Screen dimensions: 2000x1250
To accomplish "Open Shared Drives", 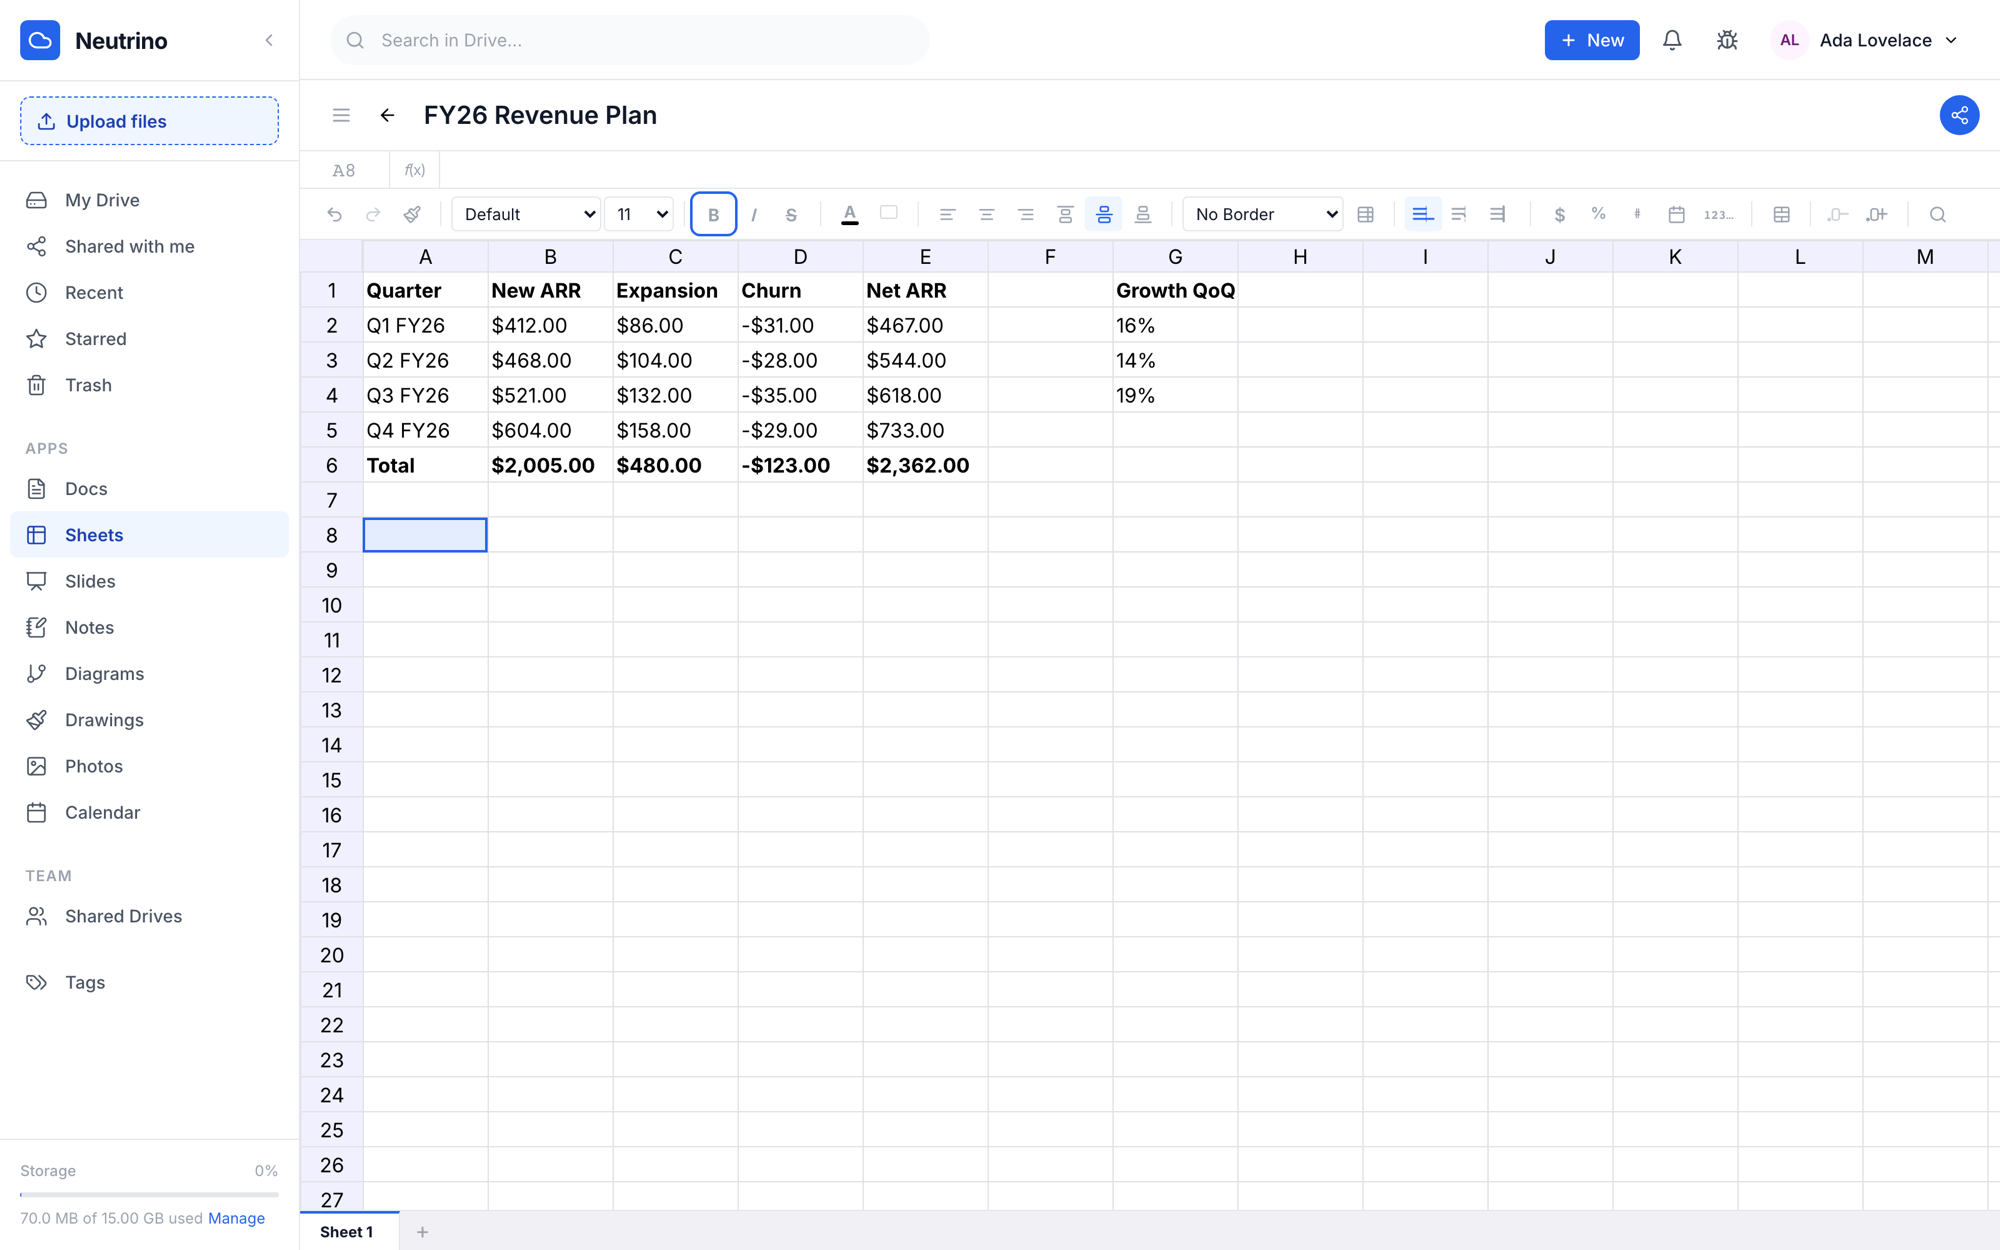I will point(149,916).
